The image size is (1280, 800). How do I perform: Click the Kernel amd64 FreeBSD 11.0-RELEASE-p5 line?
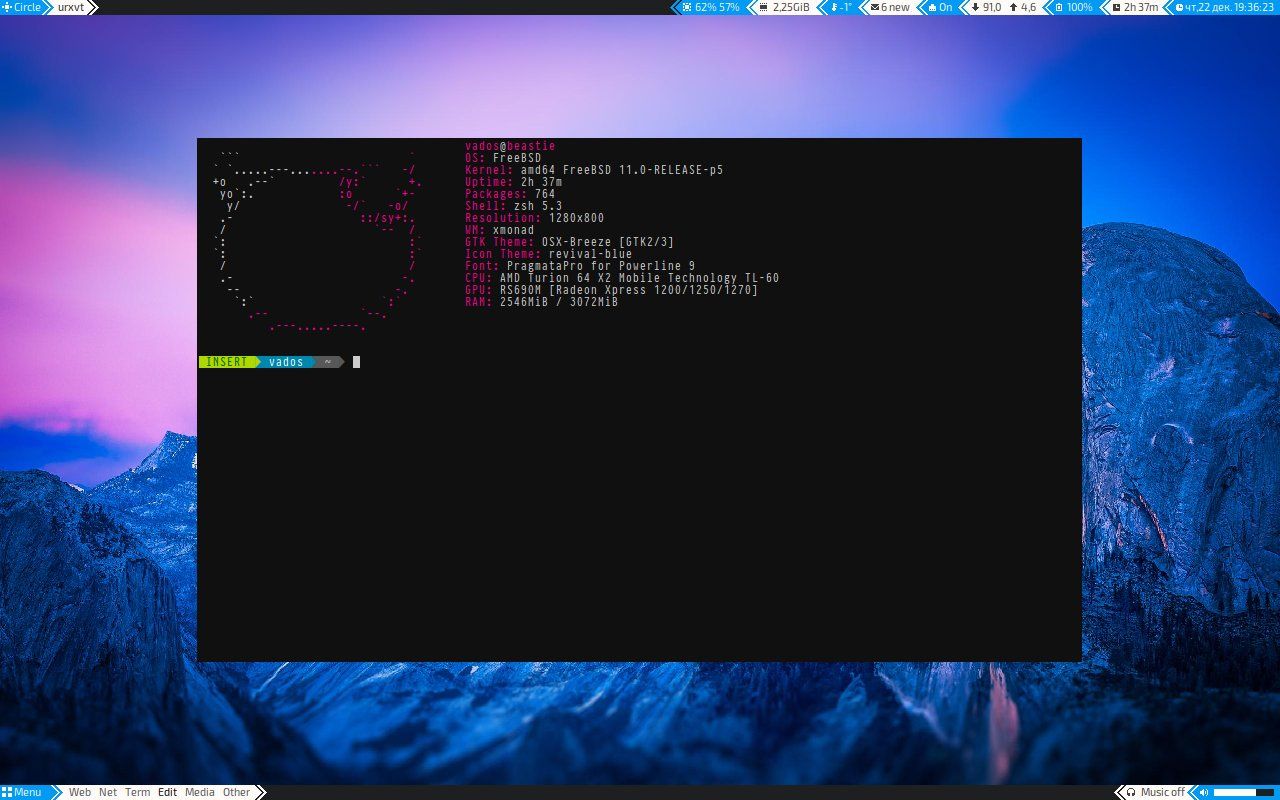click(x=594, y=170)
